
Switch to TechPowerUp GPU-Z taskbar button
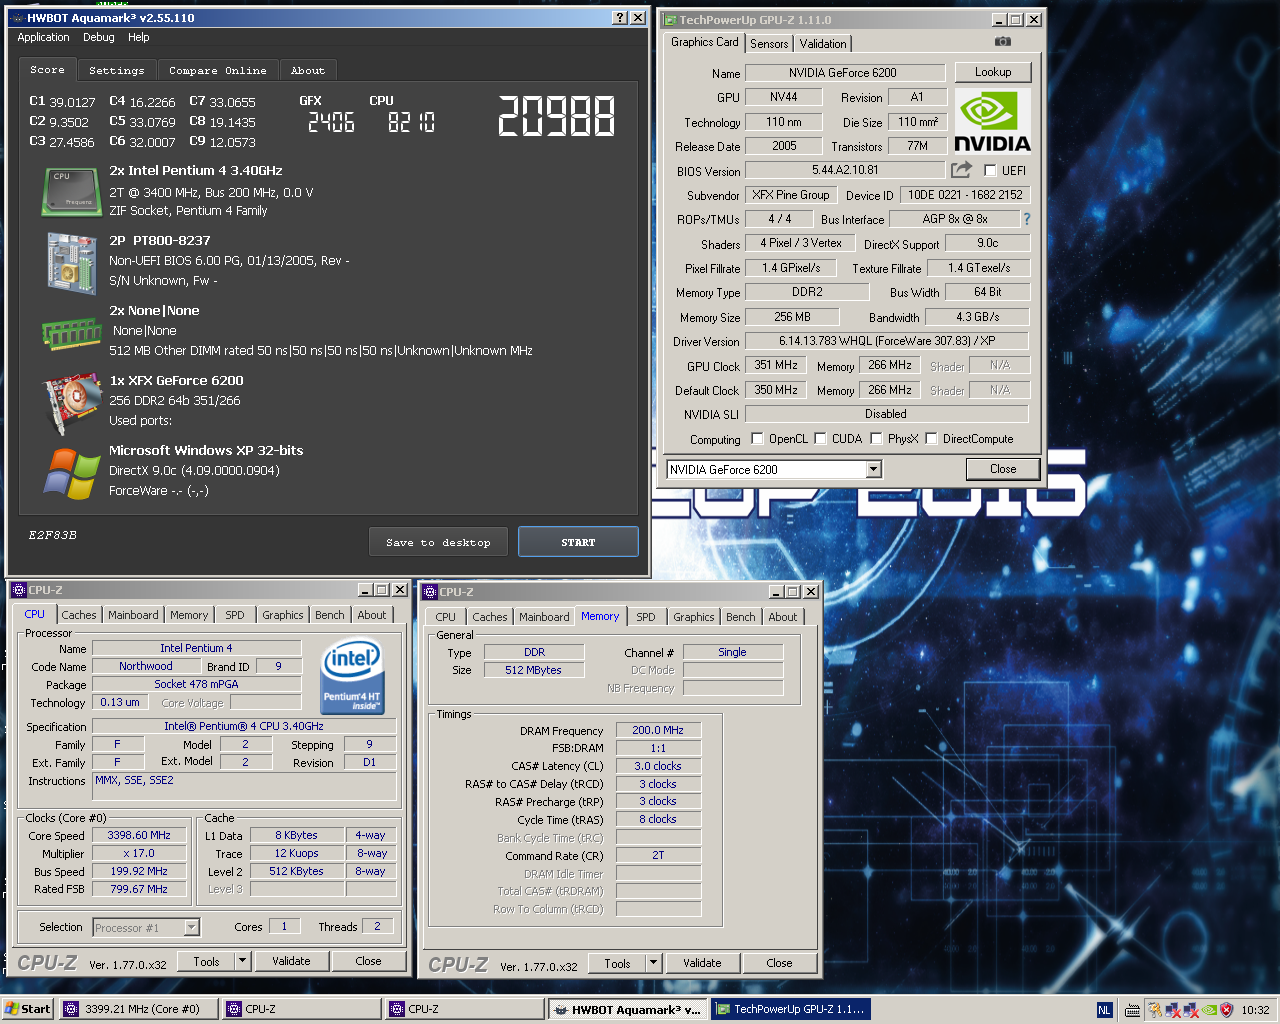click(x=790, y=1009)
